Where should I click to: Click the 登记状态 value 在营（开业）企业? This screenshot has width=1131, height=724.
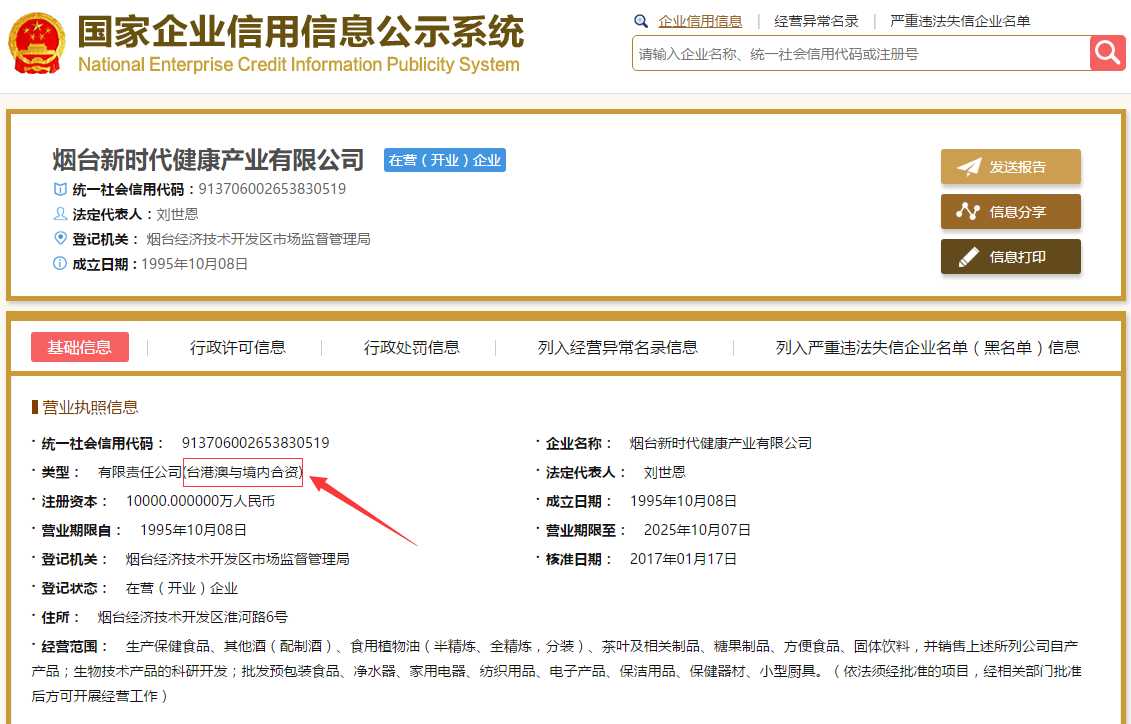(182, 588)
